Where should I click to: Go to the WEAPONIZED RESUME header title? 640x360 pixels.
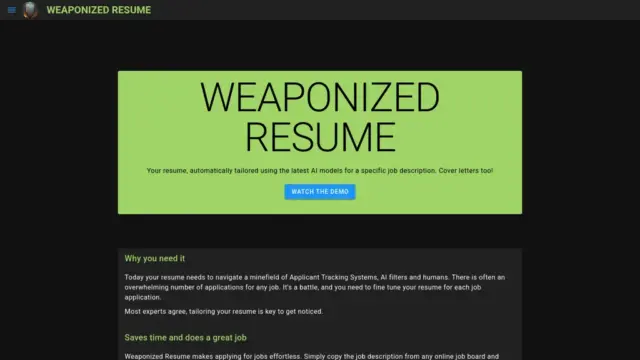pyautogui.click(x=98, y=10)
